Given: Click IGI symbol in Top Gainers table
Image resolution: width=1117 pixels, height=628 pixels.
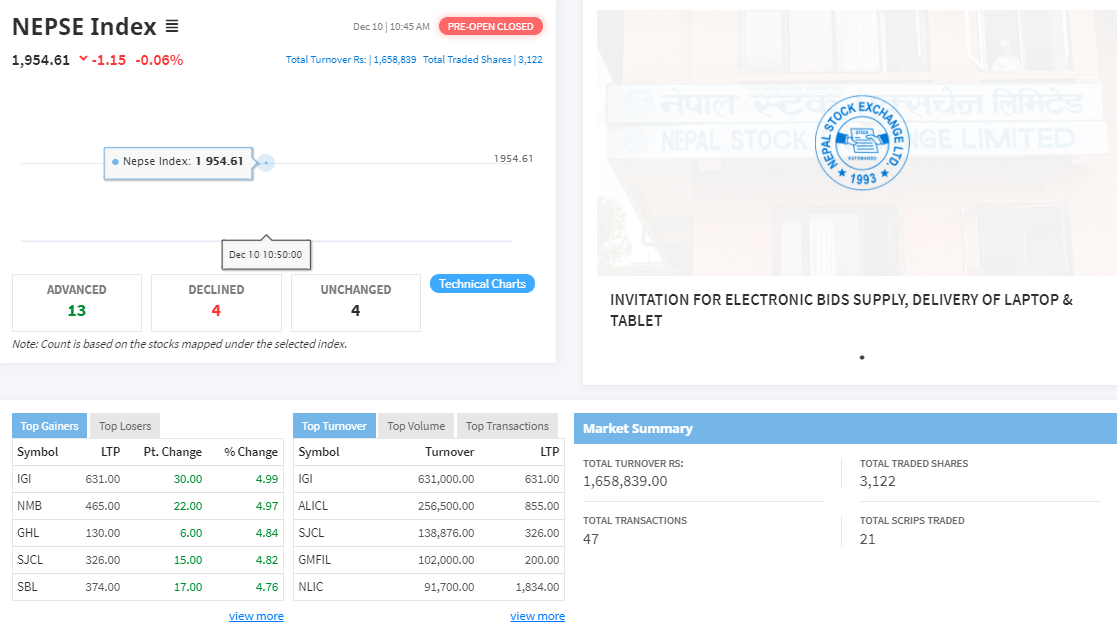Looking at the screenshot, I should point(24,479).
